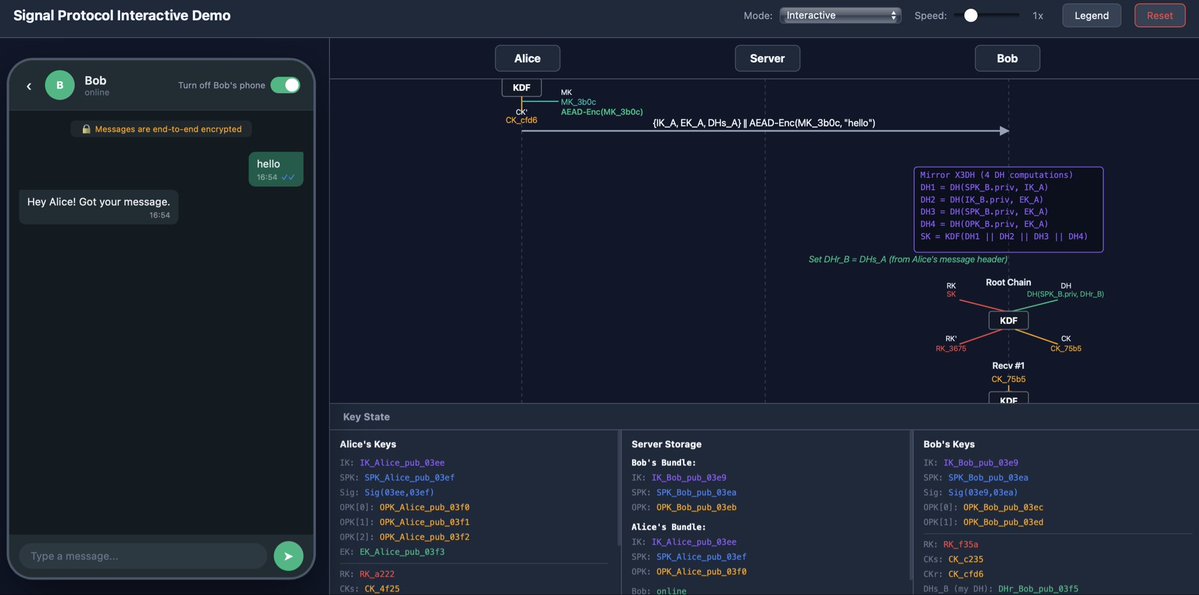Click the green send message button
Viewport: 1199px width, 595px height.
(x=288, y=556)
